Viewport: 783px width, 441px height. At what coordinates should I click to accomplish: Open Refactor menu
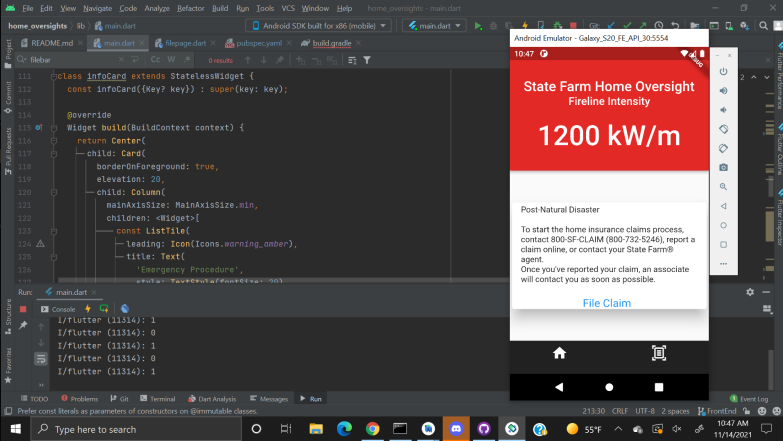pos(190,8)
